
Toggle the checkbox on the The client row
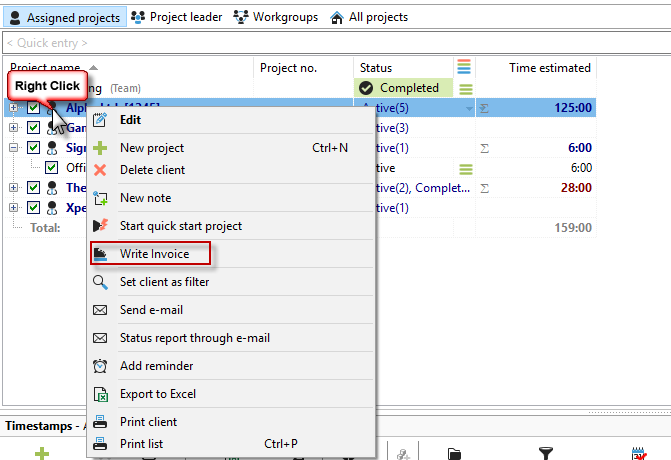click(34, 187)
